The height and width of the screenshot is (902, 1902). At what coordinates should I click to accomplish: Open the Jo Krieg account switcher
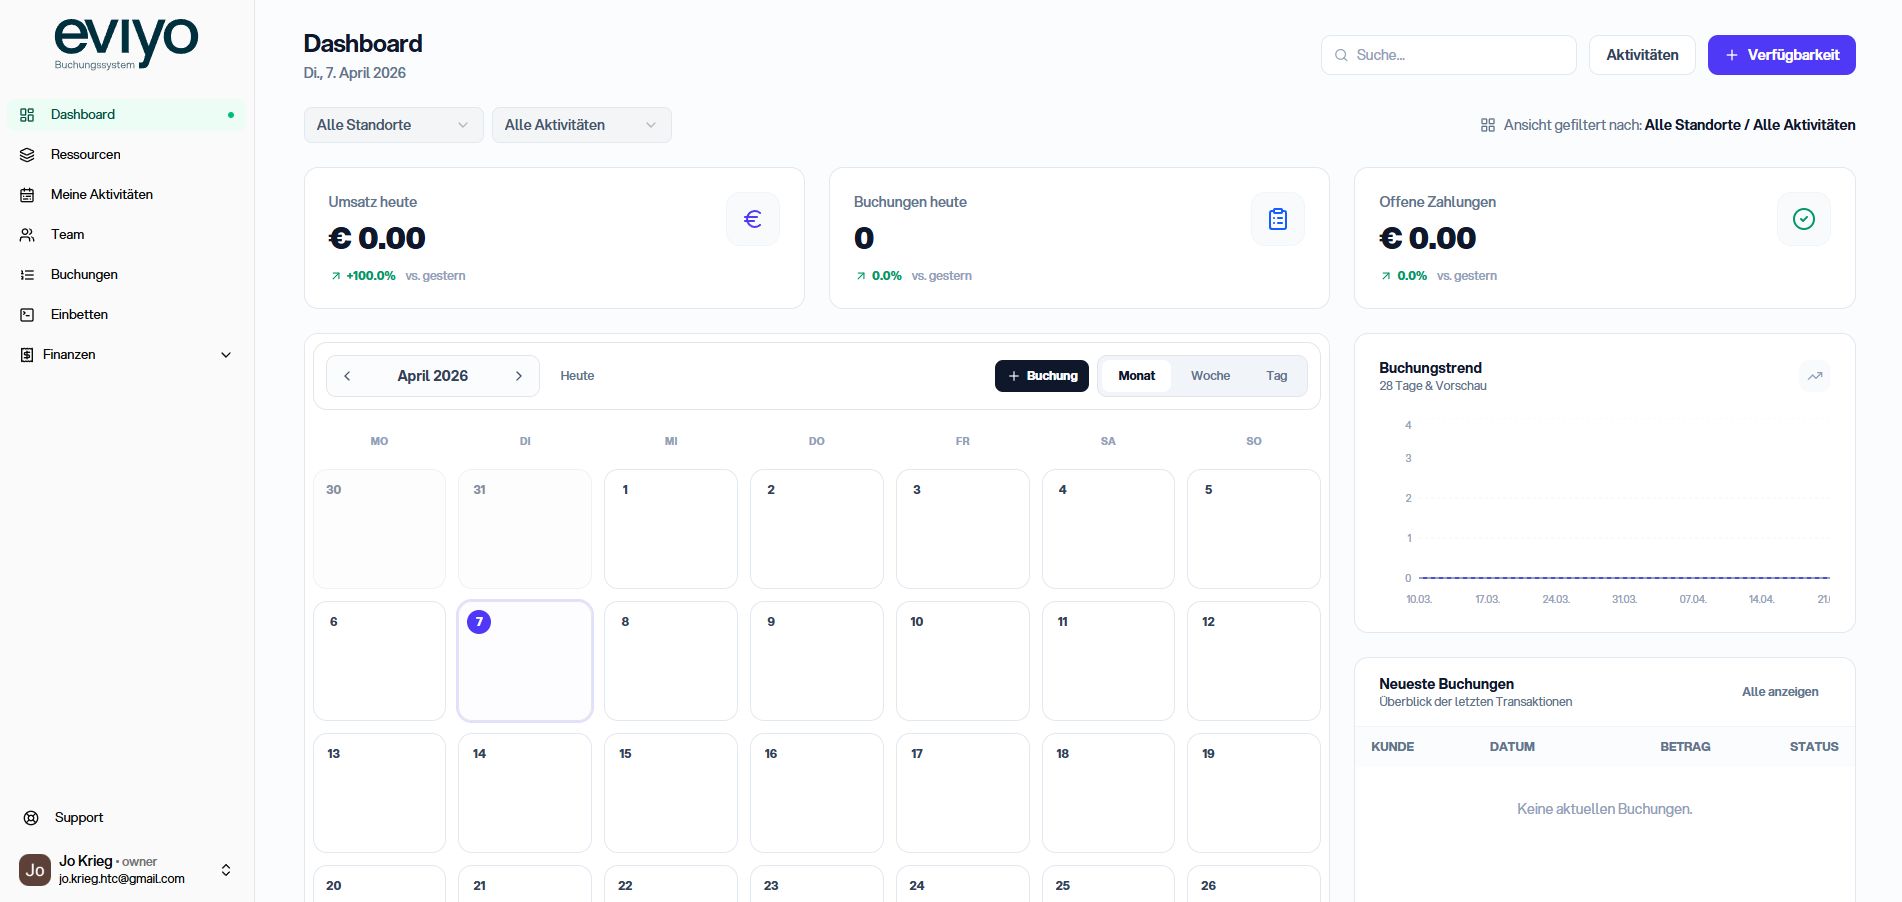point(226,870)
